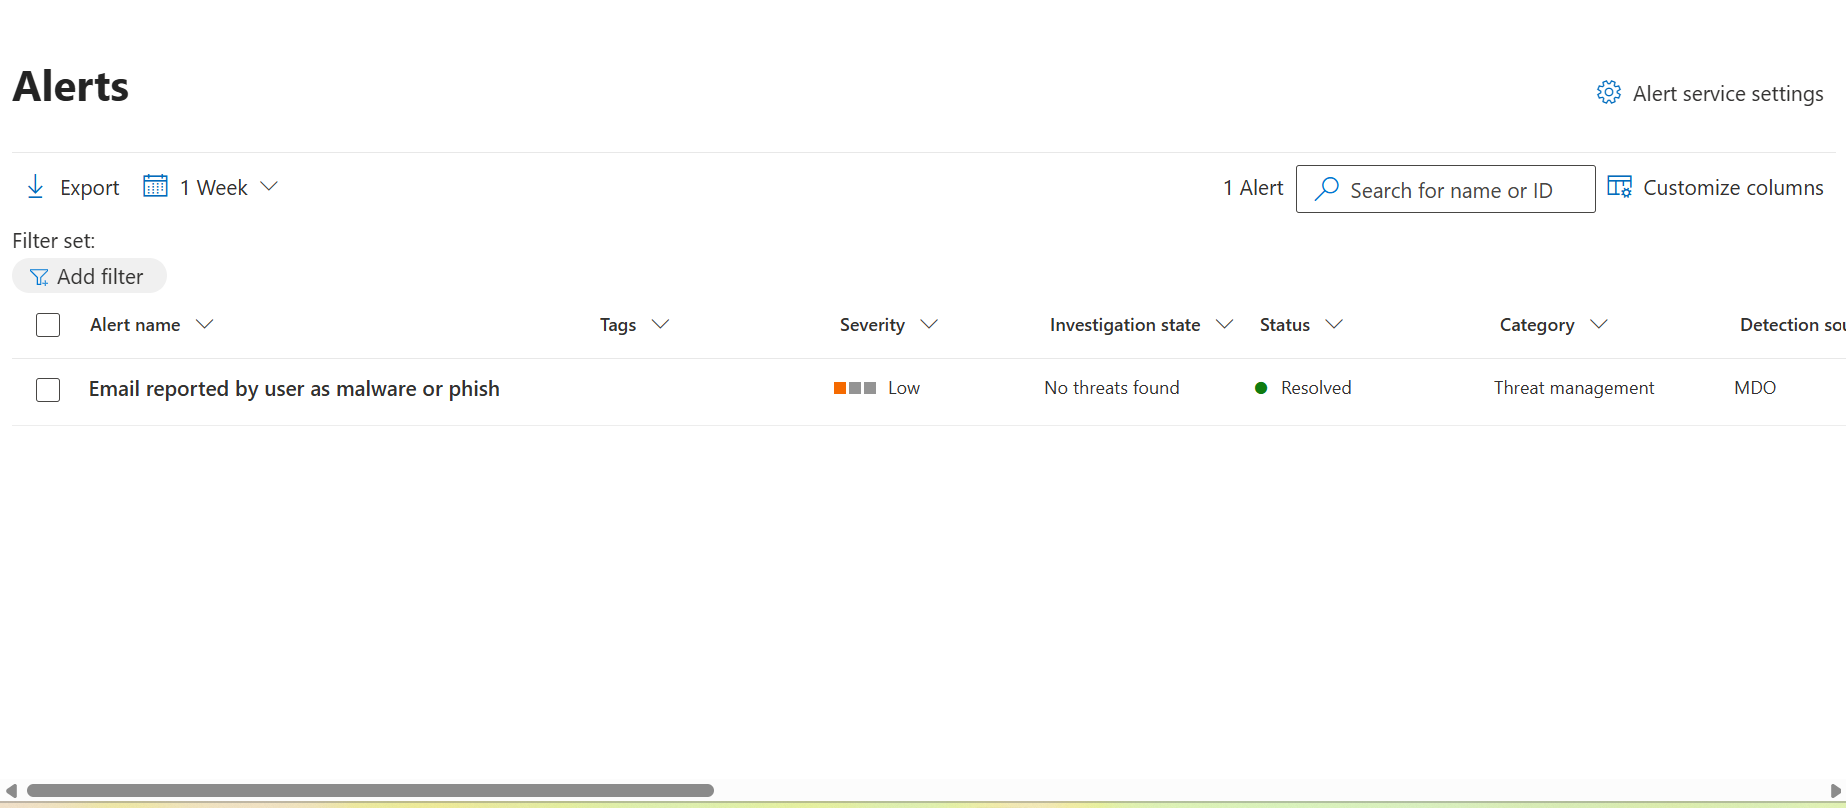This screenshot has height=808, width=1846.
Task: Open the Alert name column sort chevron
Action: (205, 324)
